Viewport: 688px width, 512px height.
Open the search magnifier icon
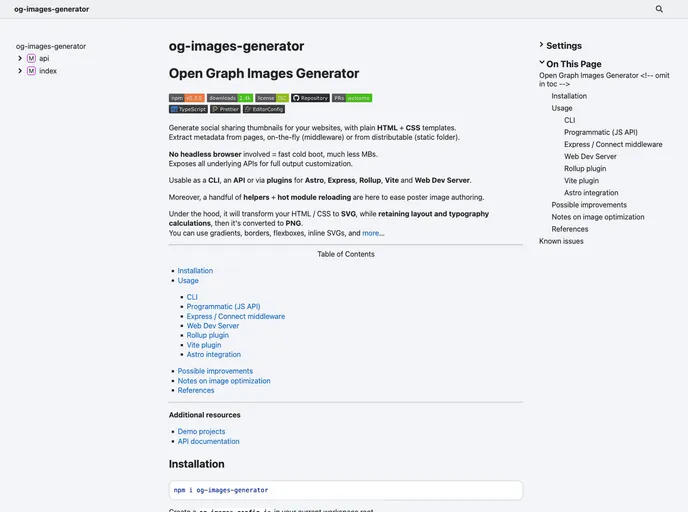tap(659, 9)
